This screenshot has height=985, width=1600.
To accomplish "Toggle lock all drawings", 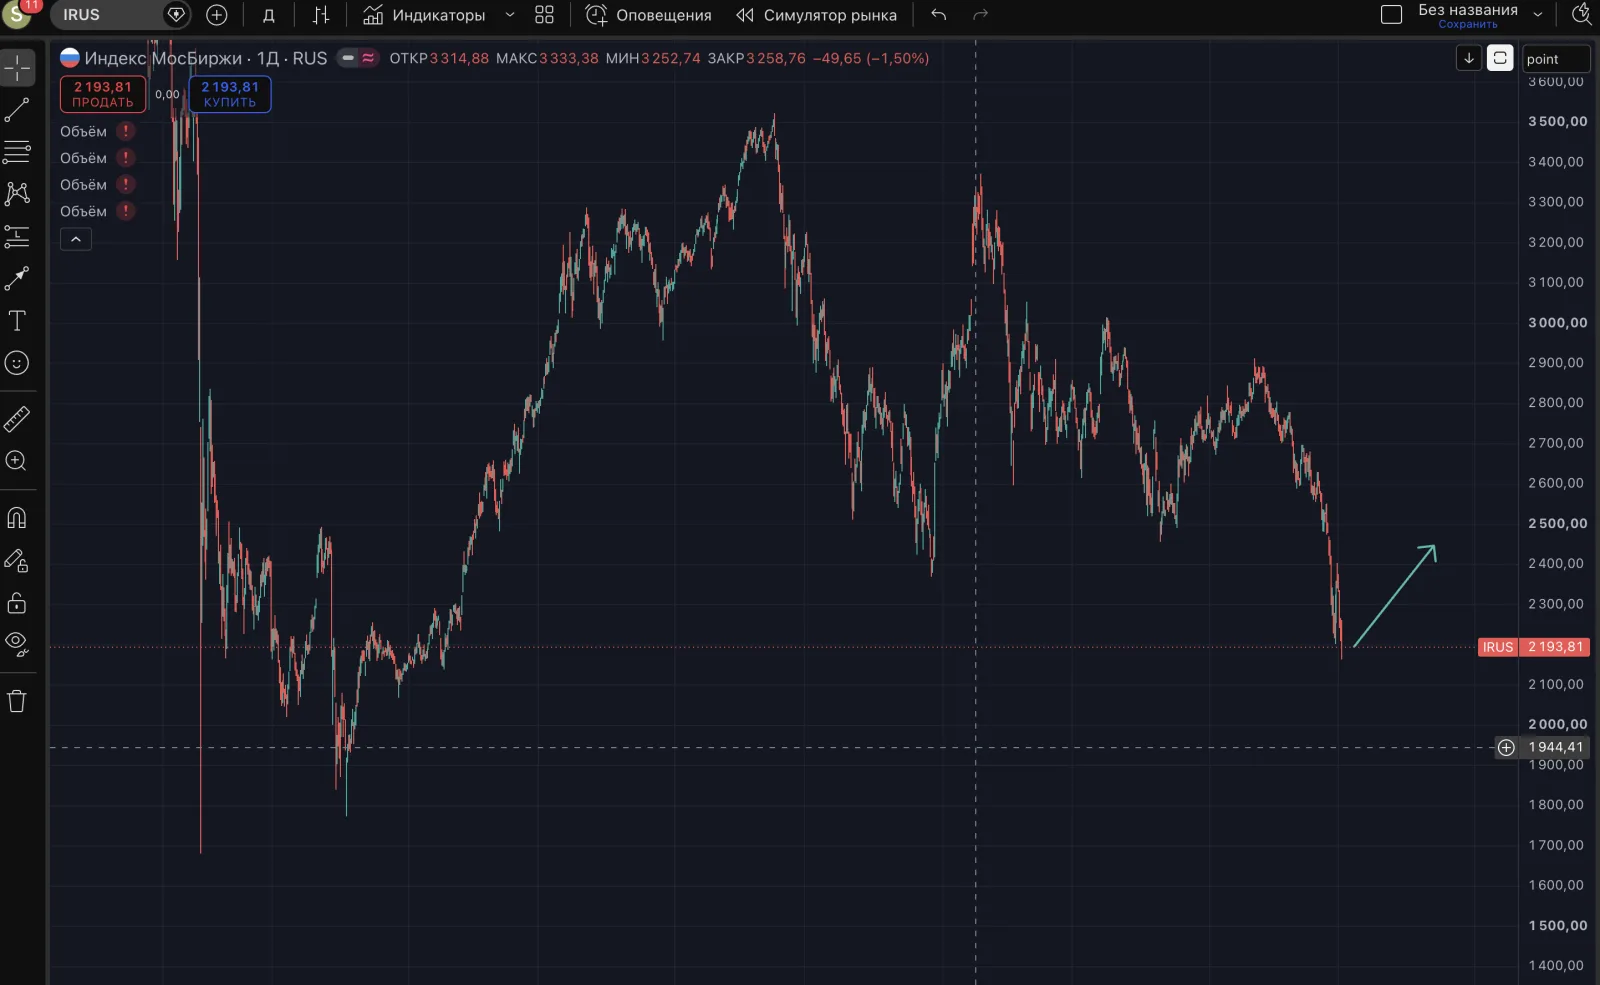I will [x=17, y=603].
